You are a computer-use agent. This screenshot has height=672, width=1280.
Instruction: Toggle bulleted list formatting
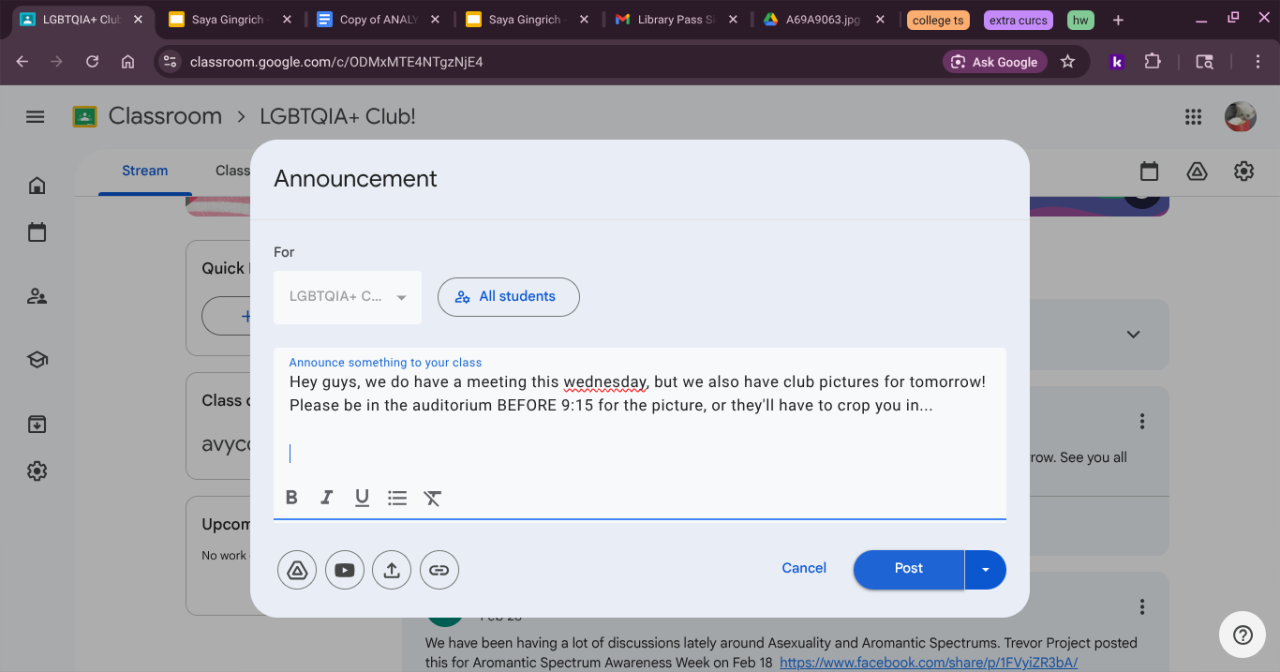tap(397, 498)
